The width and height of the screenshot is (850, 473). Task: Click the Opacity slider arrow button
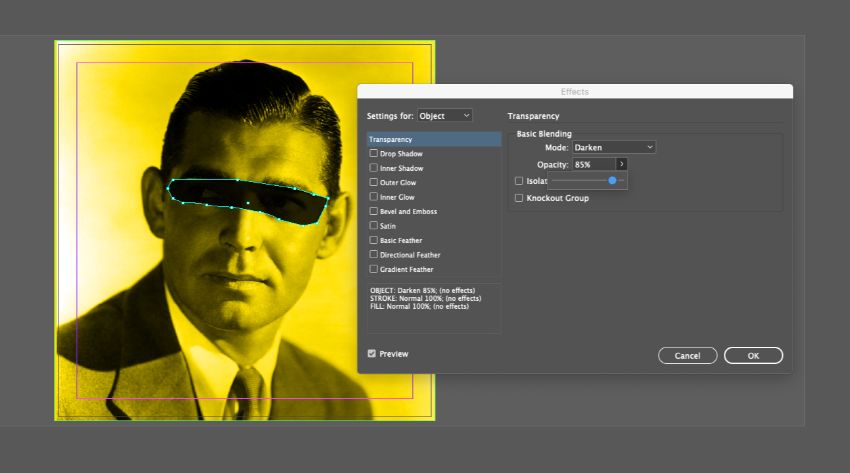[622, 164]
